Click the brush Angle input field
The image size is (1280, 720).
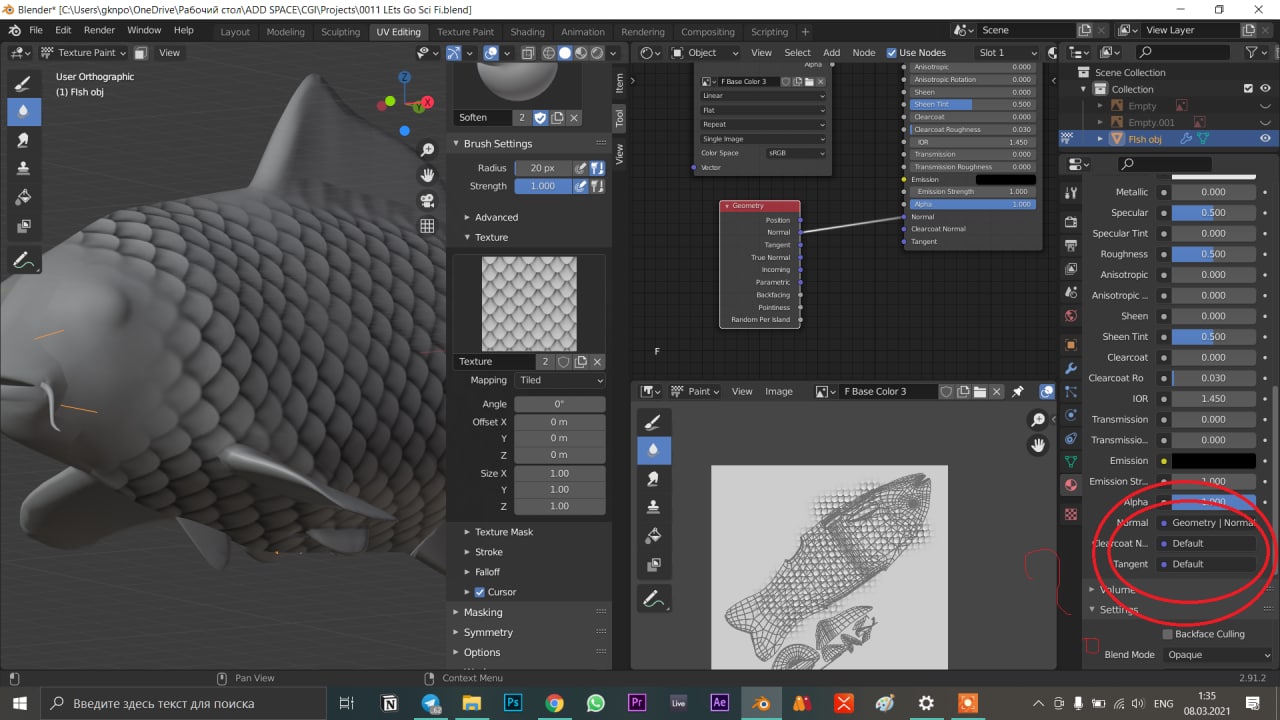(560, 404)
